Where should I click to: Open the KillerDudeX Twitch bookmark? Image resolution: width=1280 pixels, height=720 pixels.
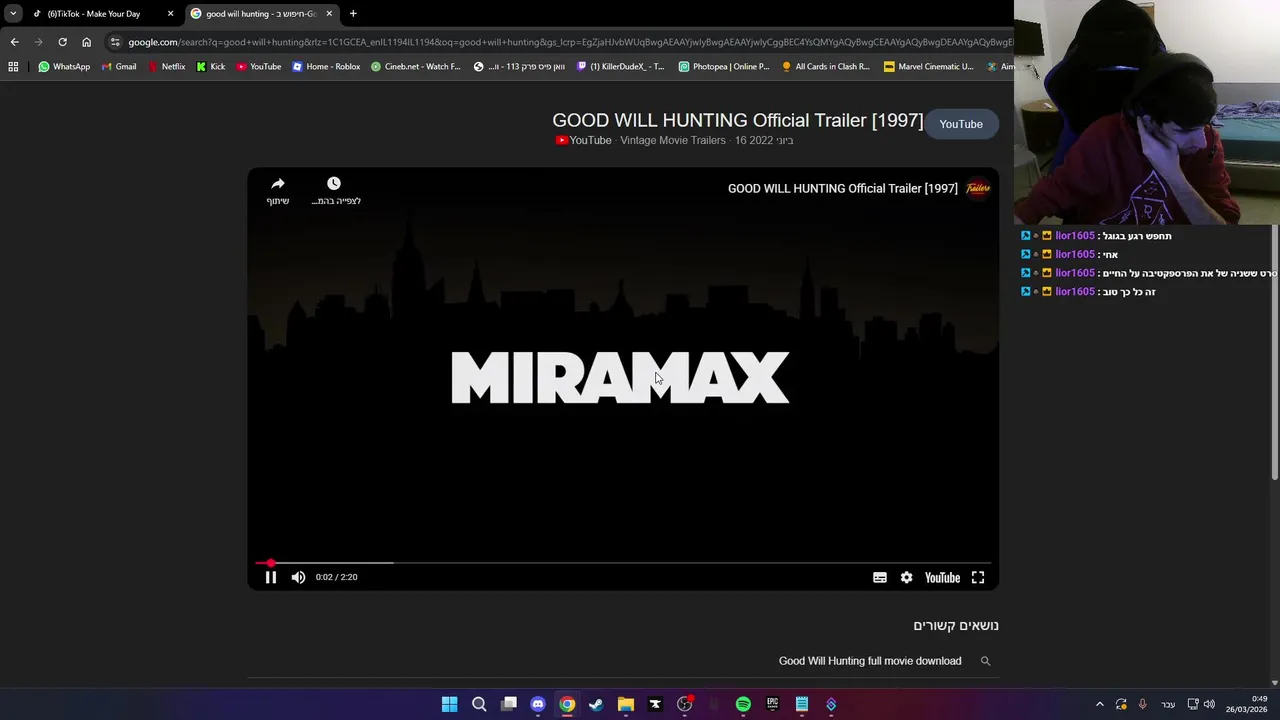coord(620,67)
